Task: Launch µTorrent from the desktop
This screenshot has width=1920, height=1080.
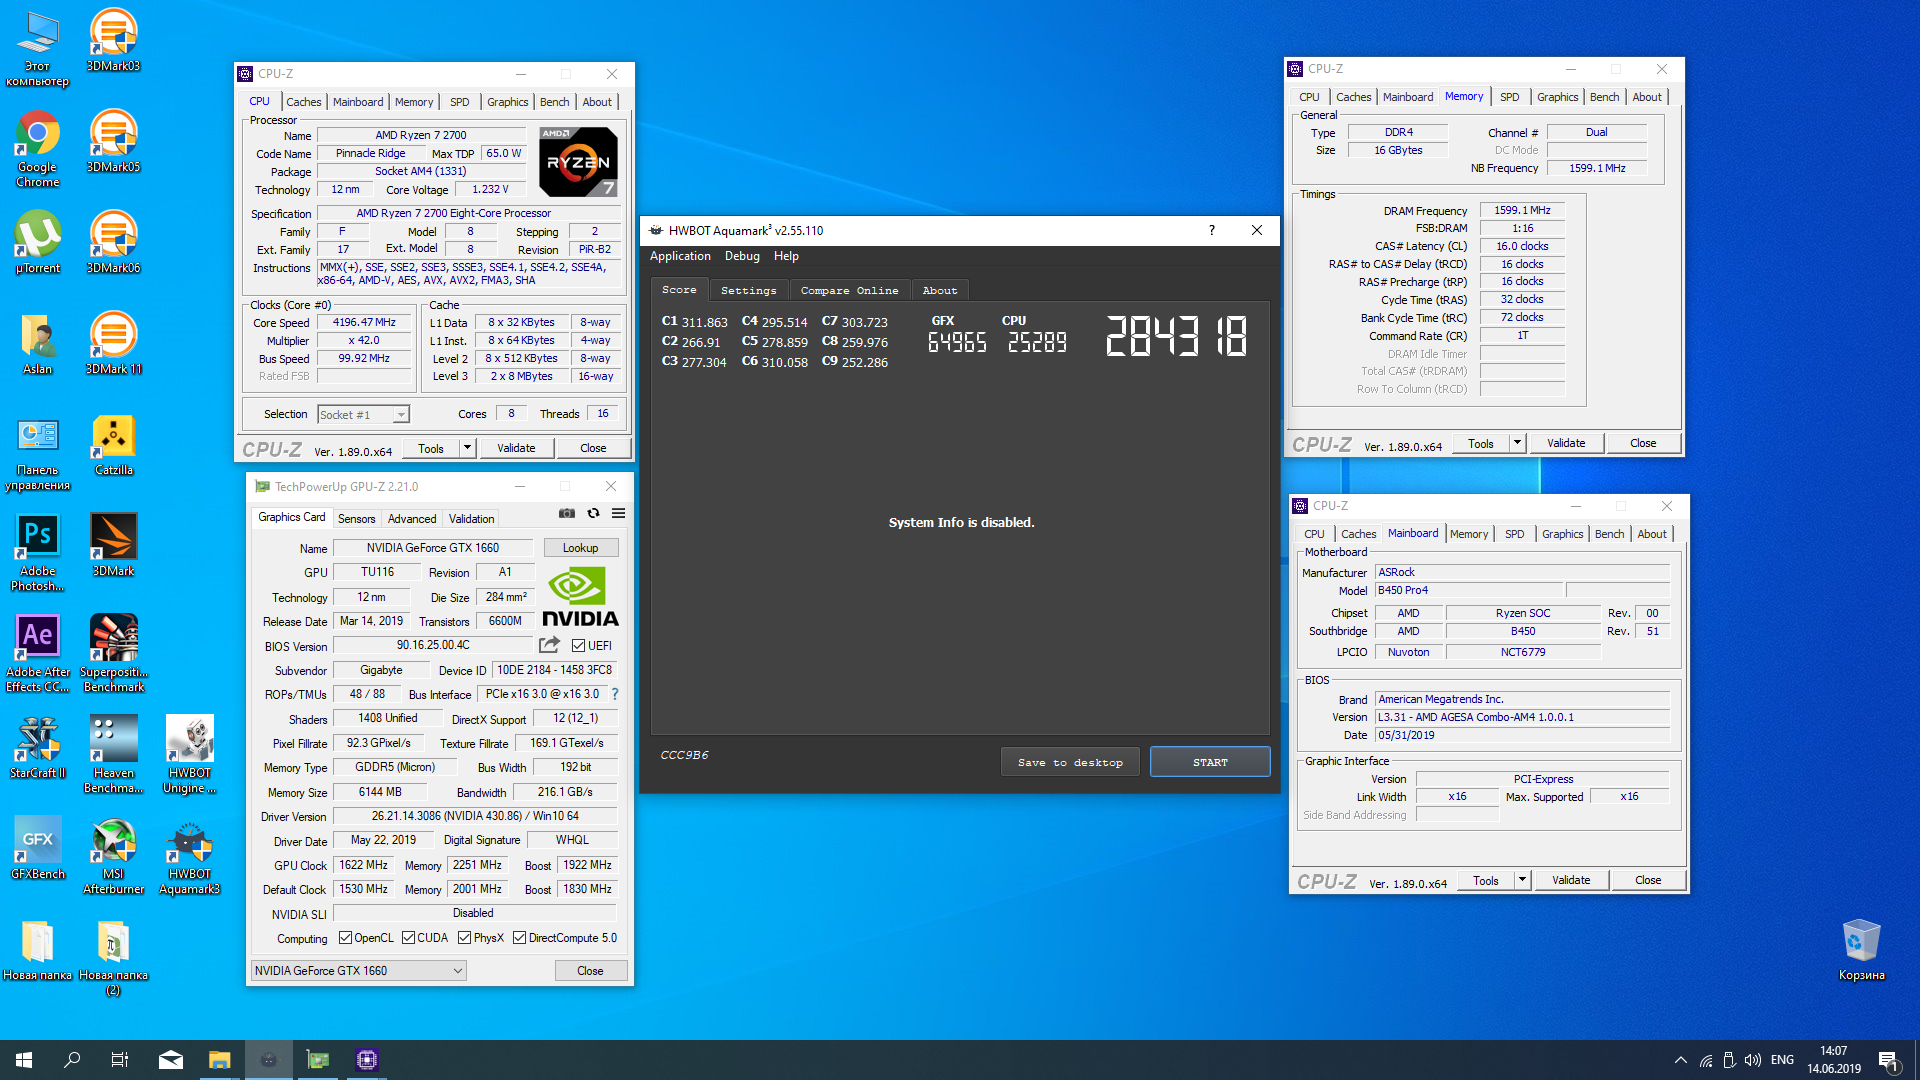Action: pos(37,242)
